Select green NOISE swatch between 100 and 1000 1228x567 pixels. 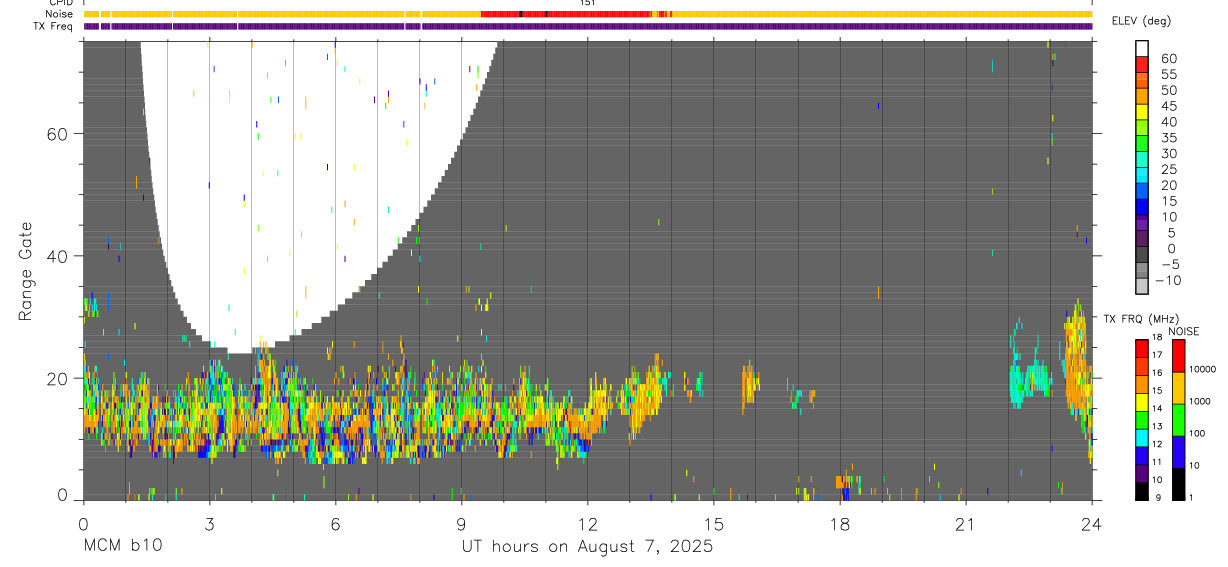(1179, 419)
